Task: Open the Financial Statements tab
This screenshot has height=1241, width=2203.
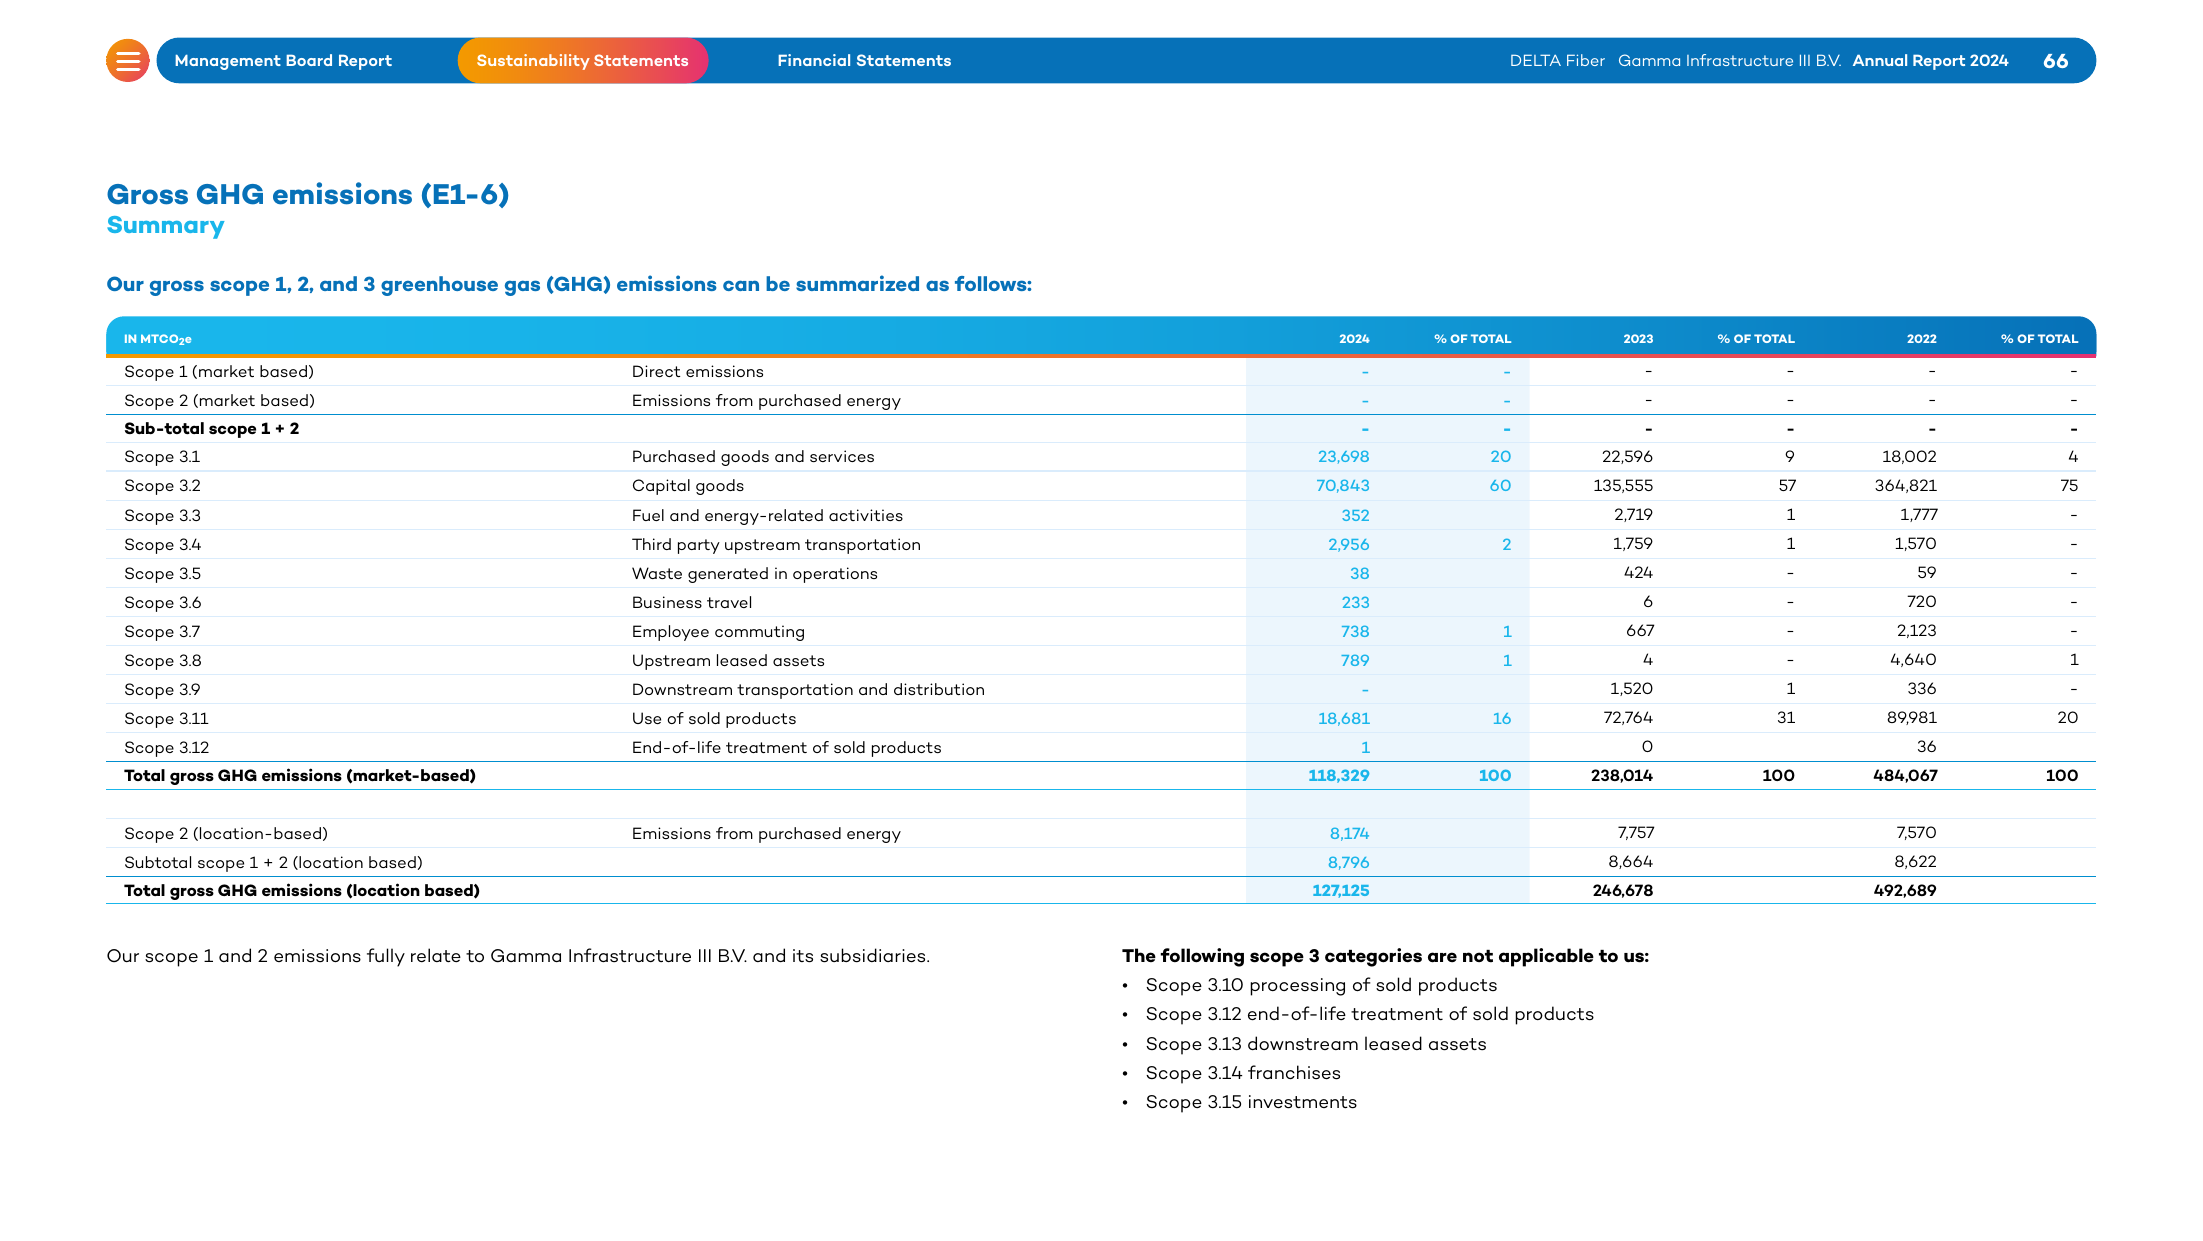Action: point(864,61)
